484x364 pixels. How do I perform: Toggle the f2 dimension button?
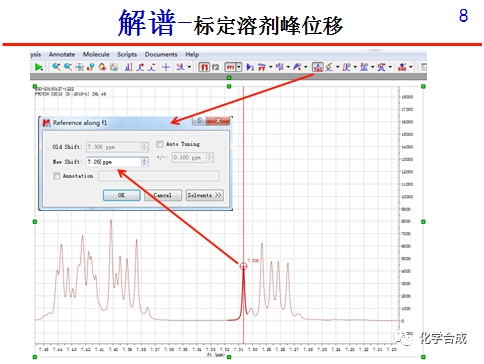[216, 67]
